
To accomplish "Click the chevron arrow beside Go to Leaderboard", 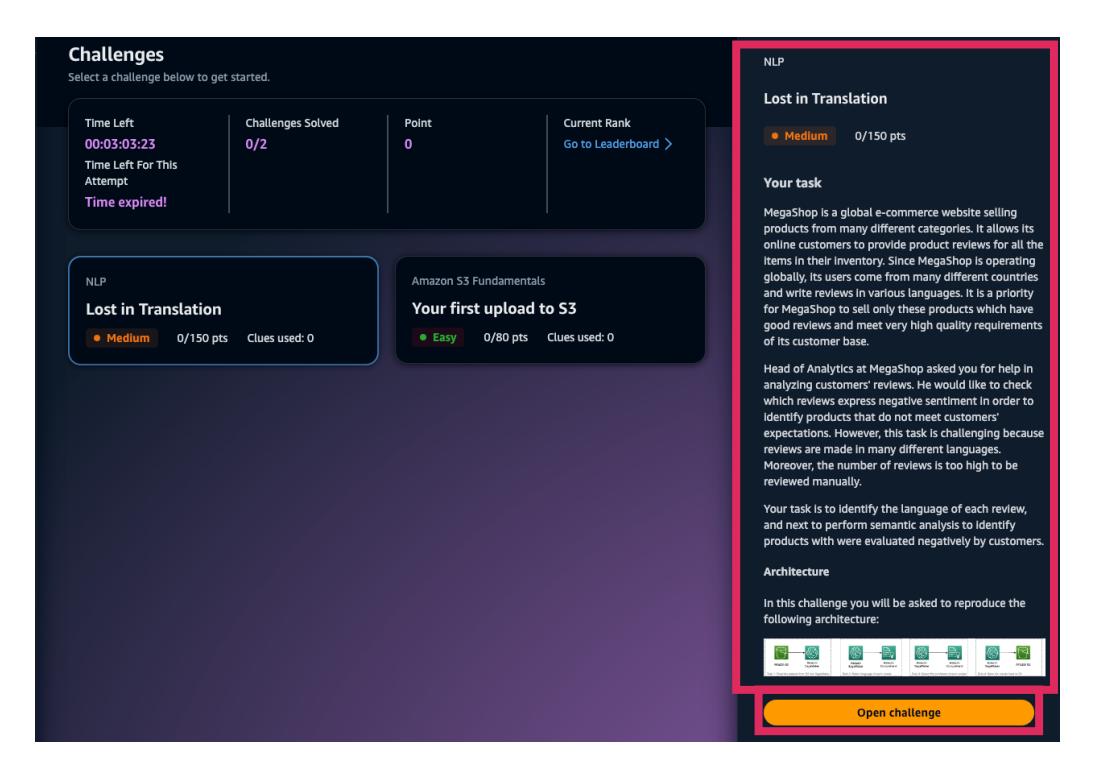I will [x=668, y=144].
